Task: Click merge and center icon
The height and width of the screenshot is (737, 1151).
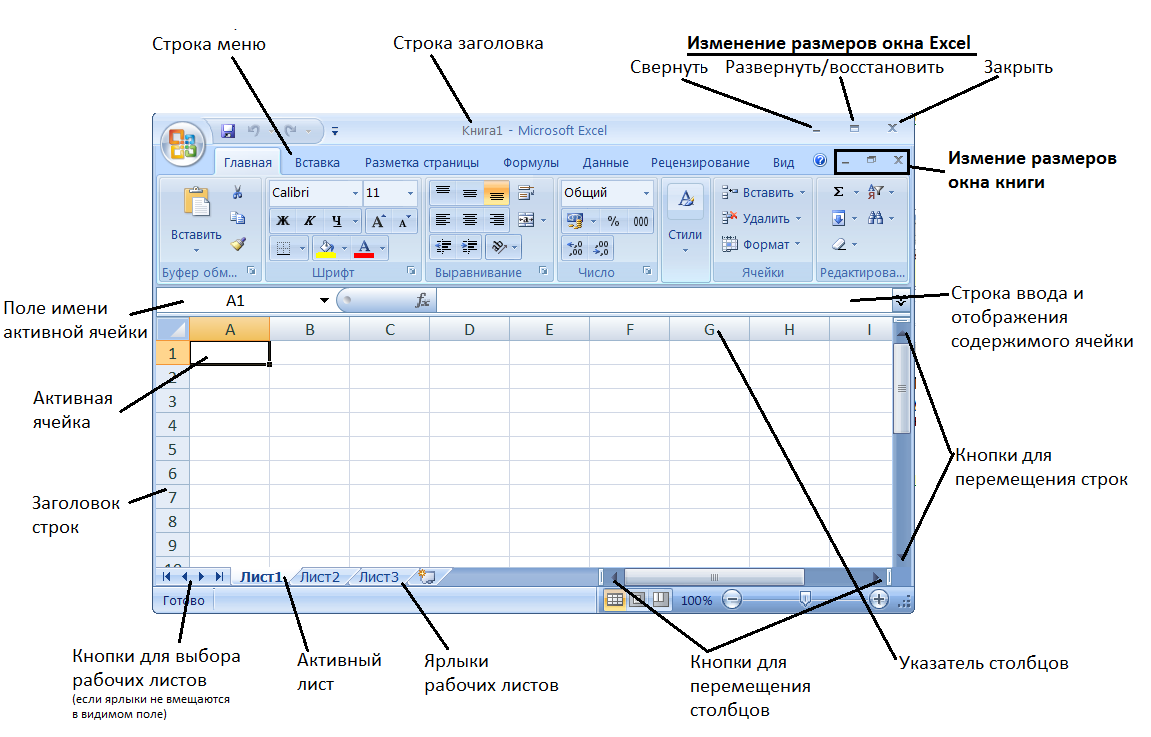Action: click(x=526, y=219)
